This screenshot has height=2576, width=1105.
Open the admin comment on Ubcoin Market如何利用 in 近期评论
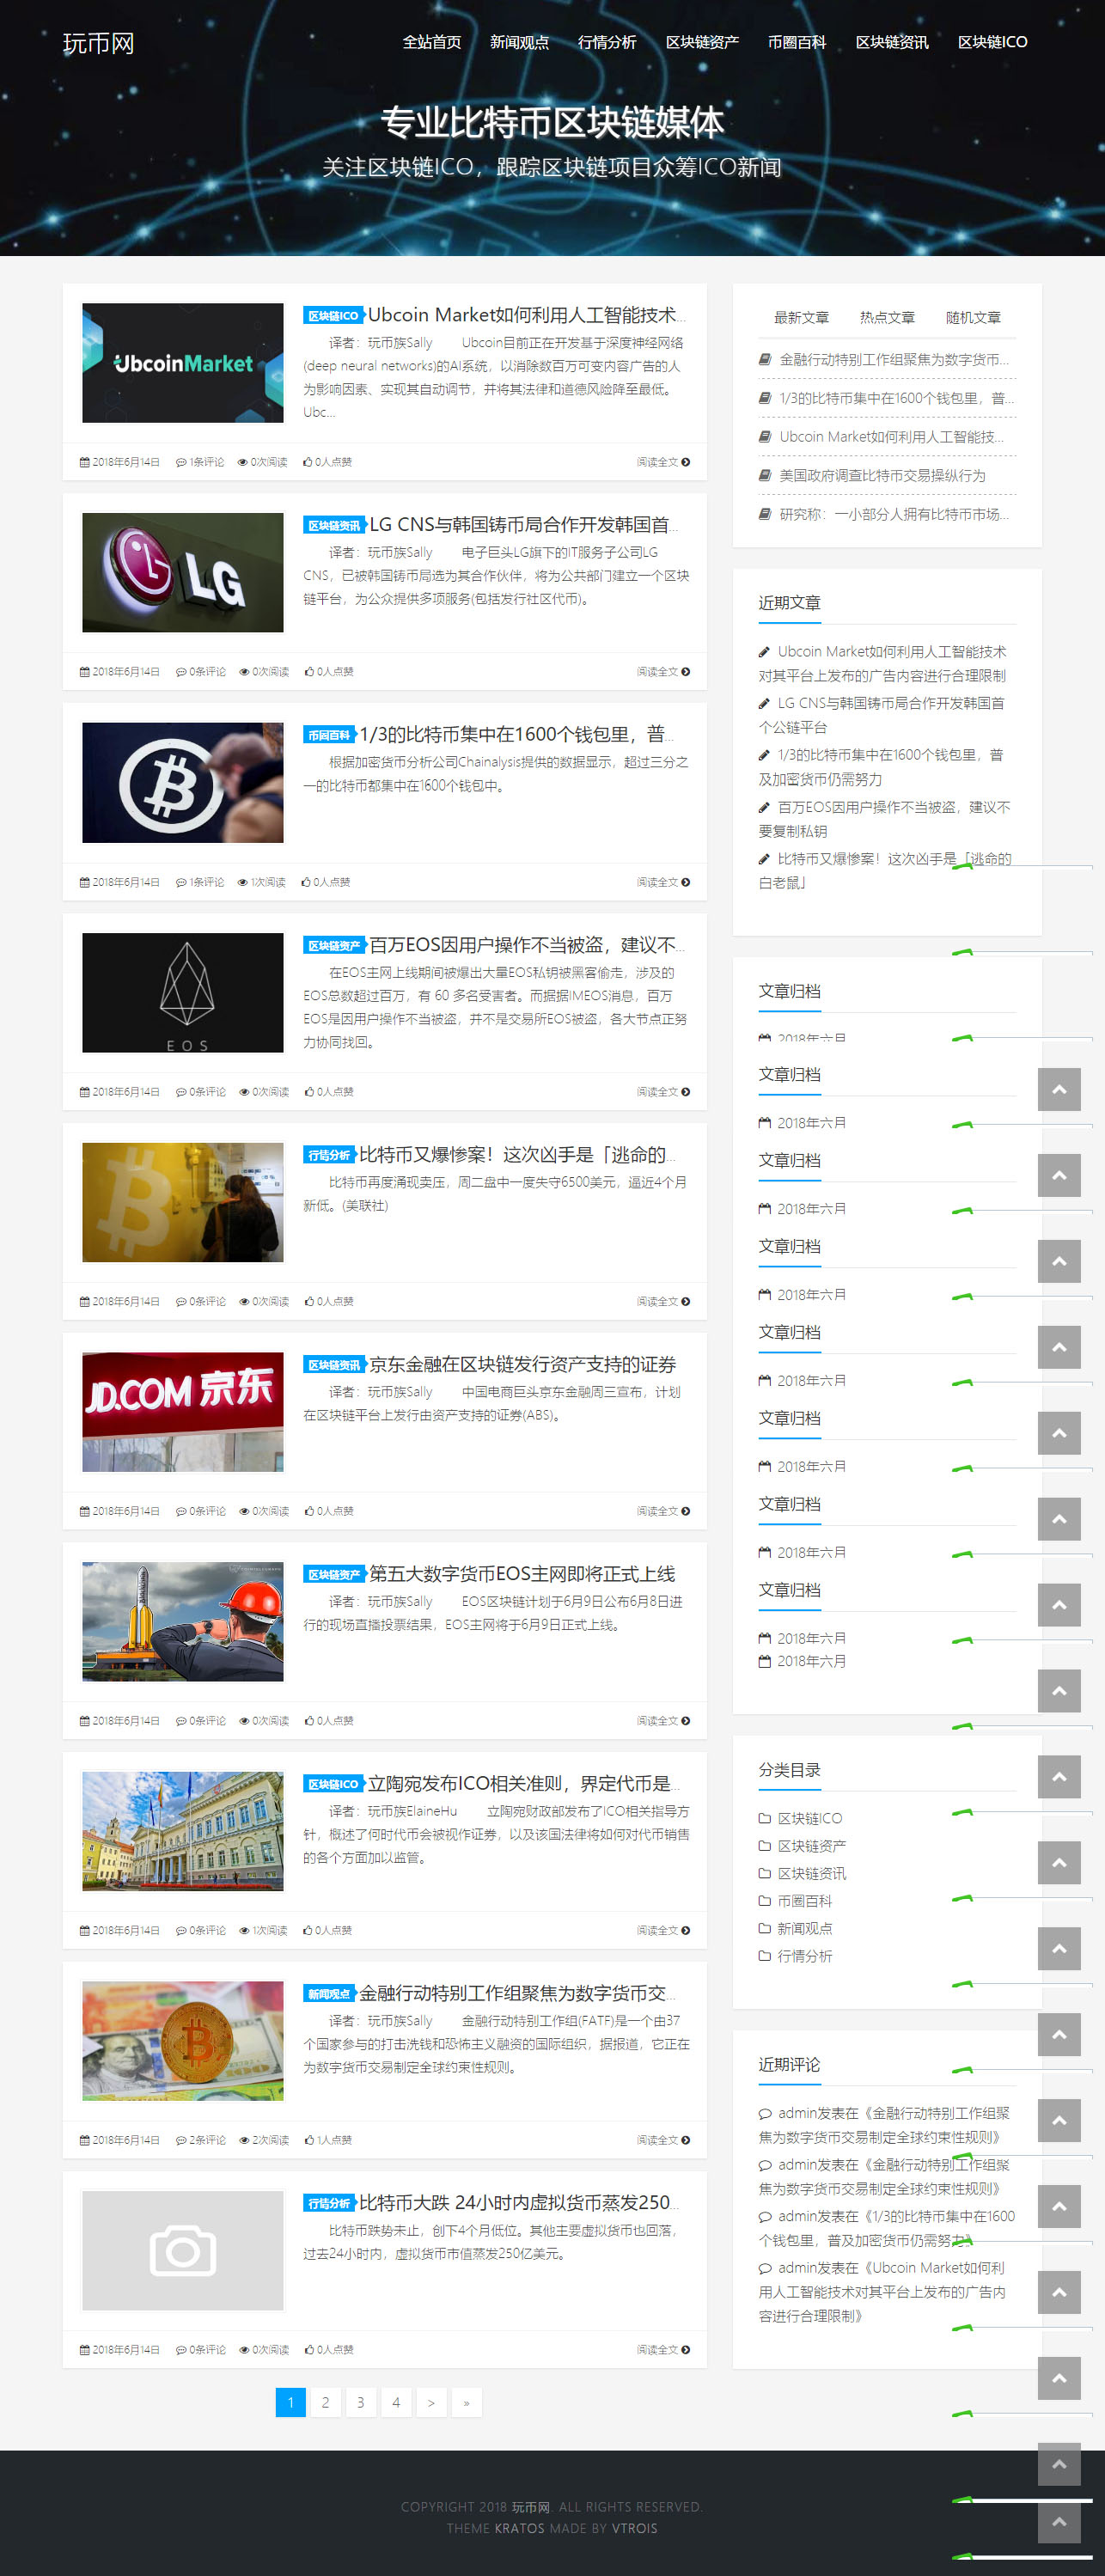click(882, 2292)
